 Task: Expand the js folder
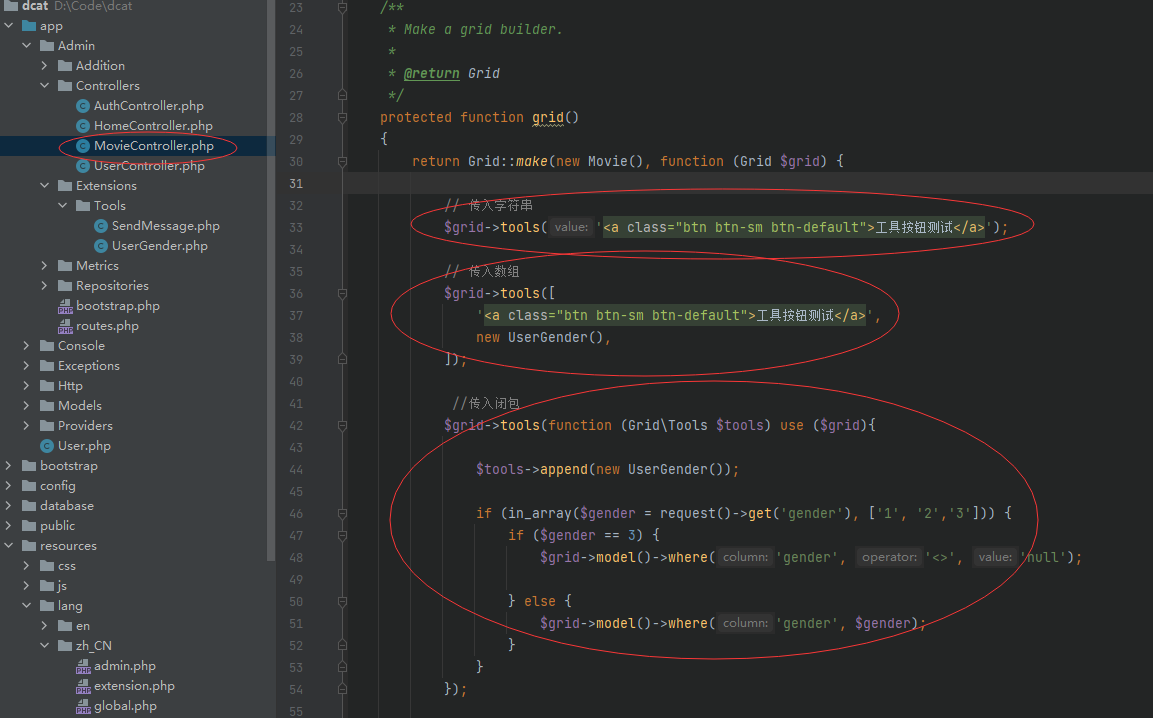click(x=26, y=586)
